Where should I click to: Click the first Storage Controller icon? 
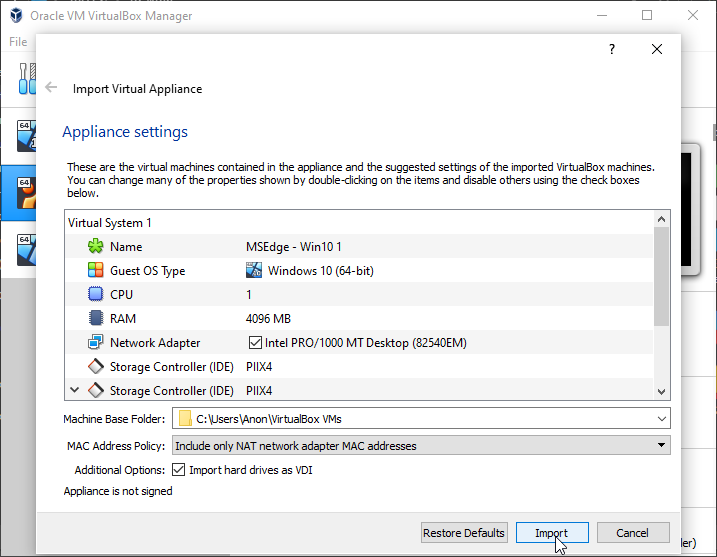(96, 367)
